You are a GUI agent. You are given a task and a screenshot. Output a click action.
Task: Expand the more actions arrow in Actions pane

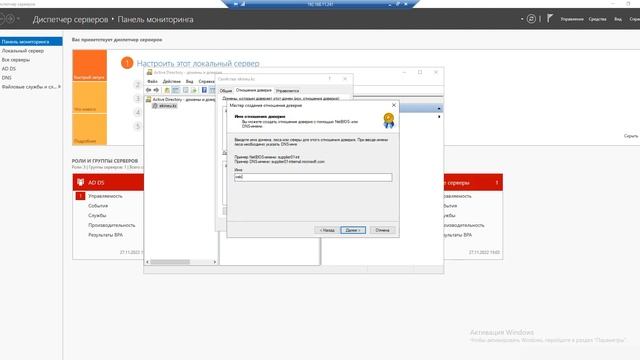[x=439, y=117]
